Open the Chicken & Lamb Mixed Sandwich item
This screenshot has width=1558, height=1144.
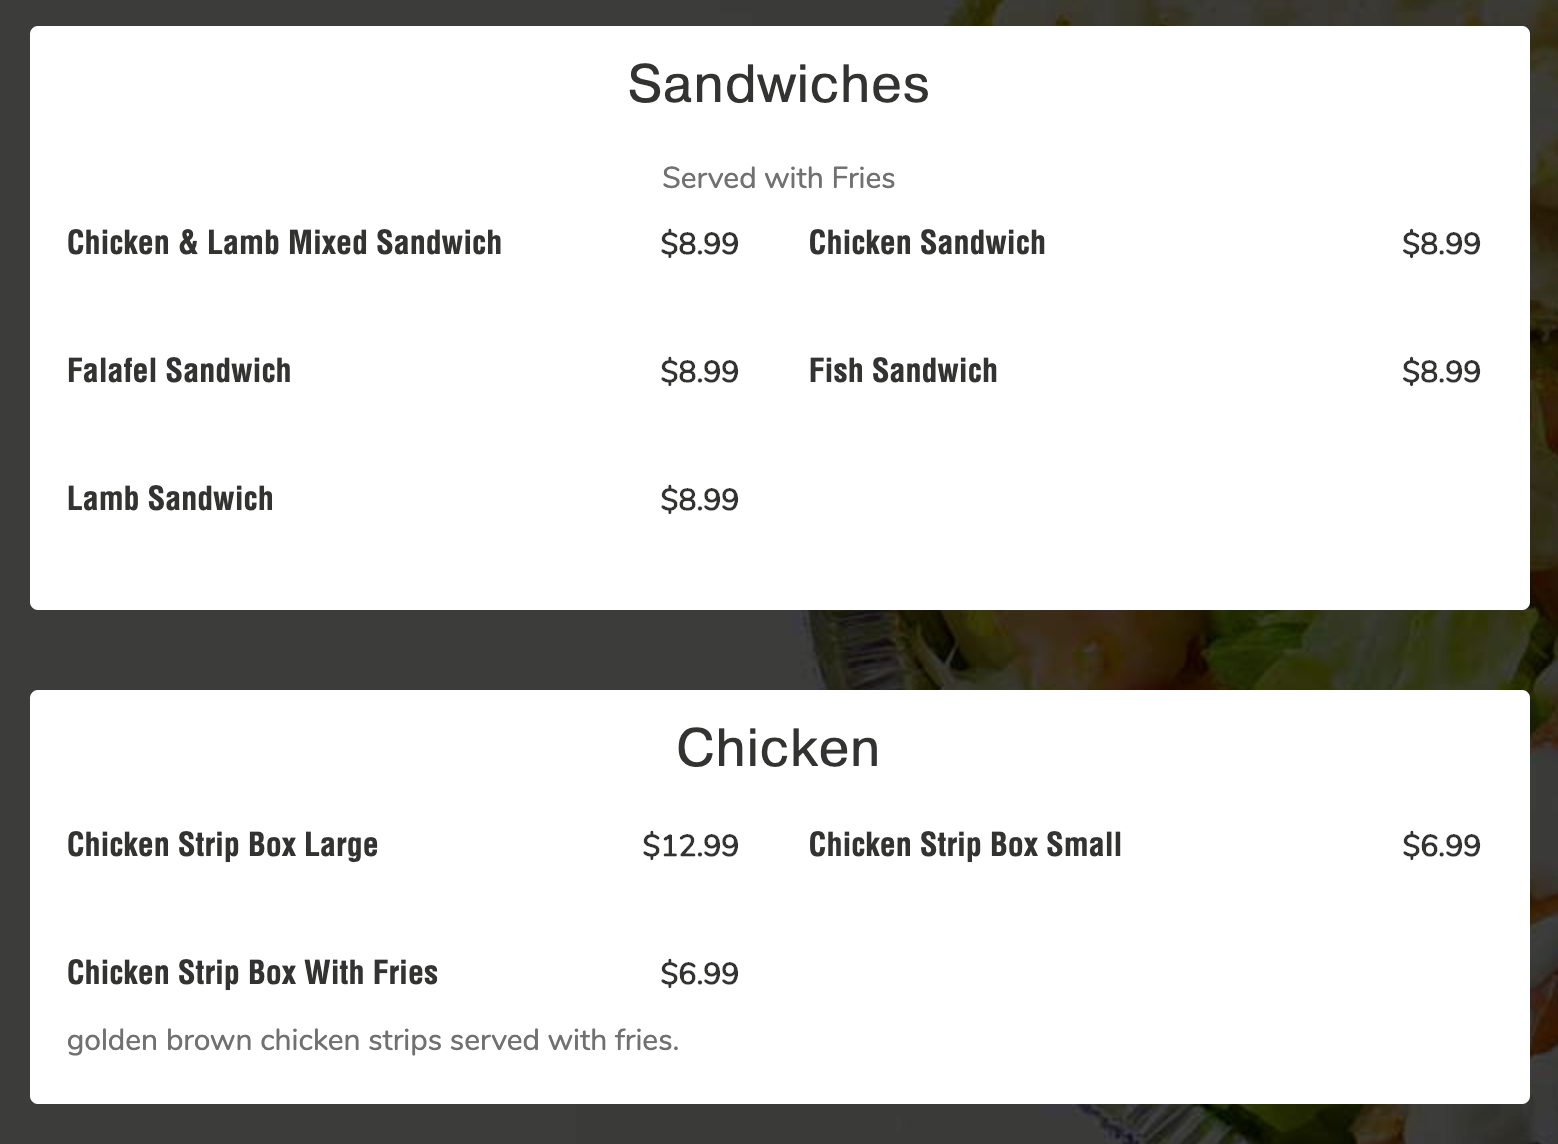point(284,243)
